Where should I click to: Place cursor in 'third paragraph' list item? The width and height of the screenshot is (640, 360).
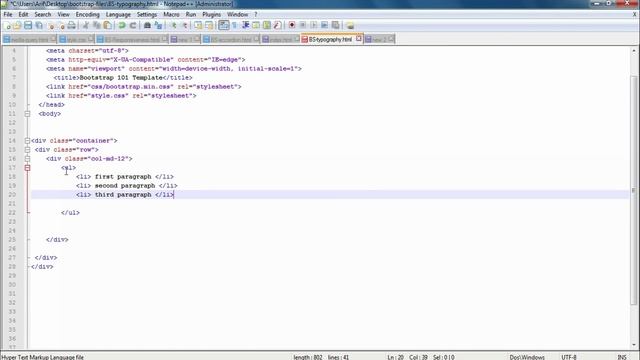point(123,195)
